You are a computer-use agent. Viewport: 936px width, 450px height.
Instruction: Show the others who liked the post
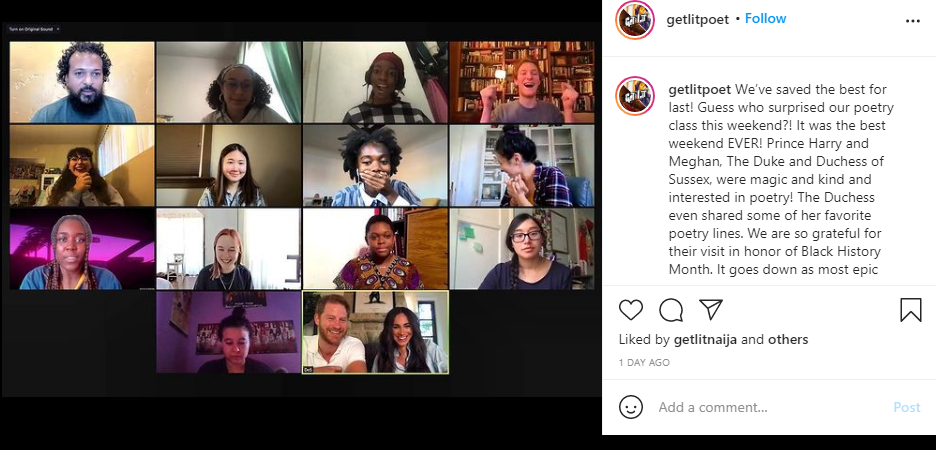click(x=788, y=339)
